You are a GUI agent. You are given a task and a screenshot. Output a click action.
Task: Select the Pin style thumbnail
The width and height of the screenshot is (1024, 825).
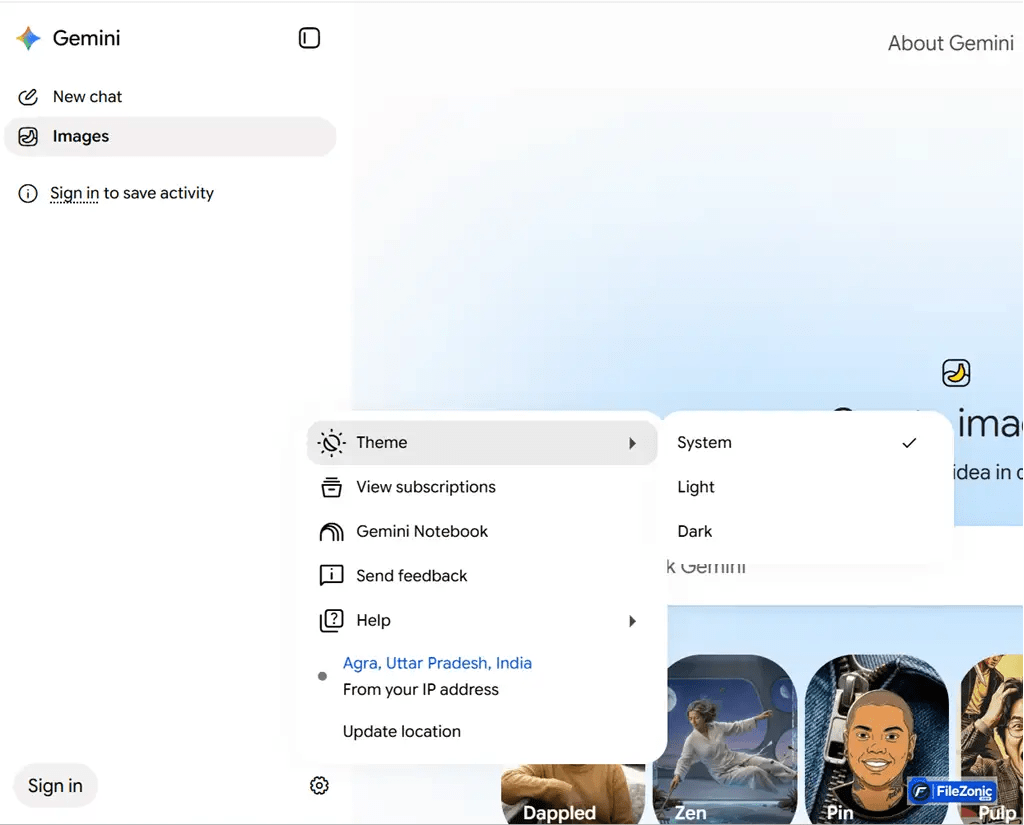click(876, 739)
